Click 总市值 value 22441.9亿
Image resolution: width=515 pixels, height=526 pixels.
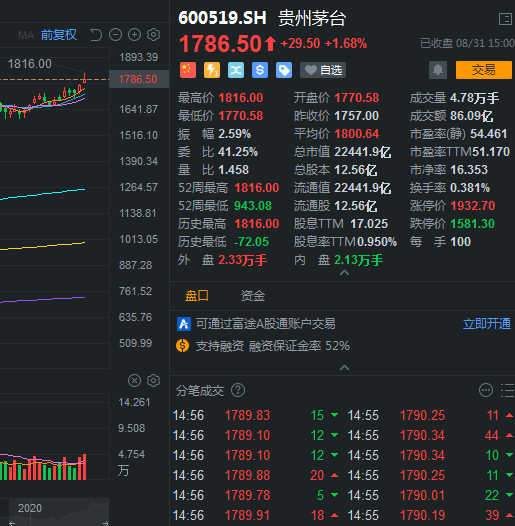(x=363, y=152)
